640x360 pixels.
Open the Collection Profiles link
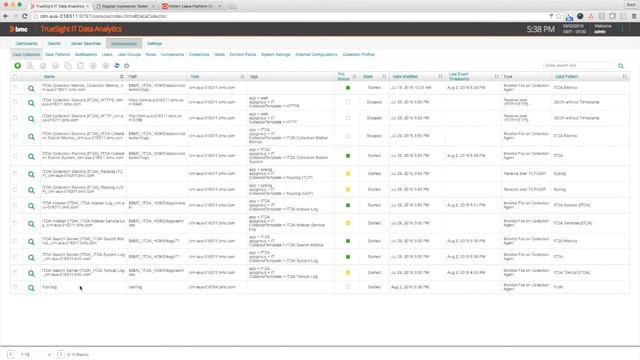click(359, 54)
